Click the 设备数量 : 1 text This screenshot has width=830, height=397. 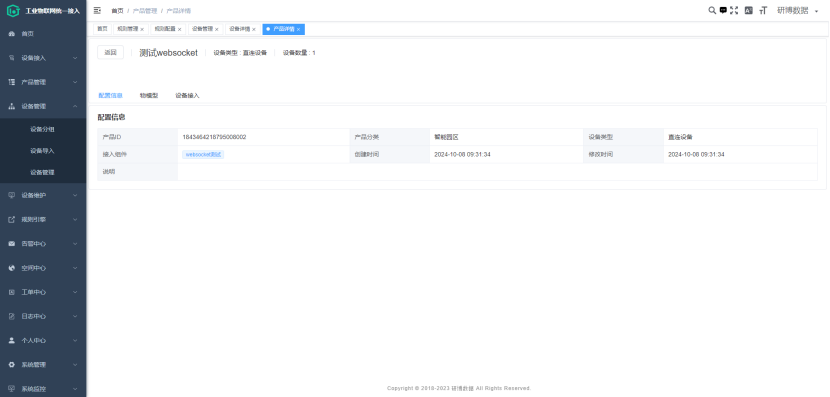(299, 53)
